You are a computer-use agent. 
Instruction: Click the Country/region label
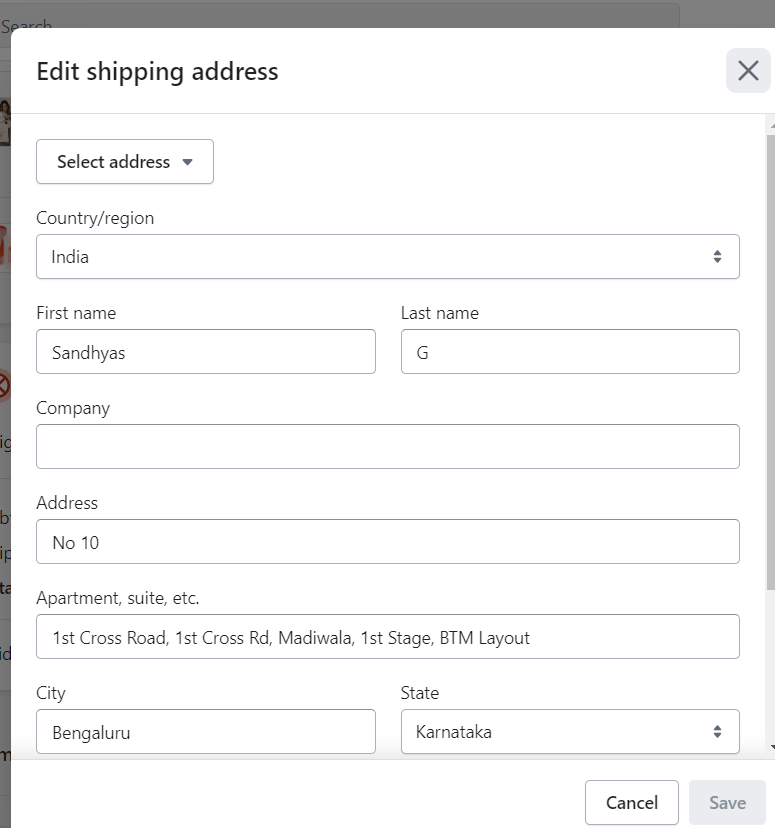point(95,218)
